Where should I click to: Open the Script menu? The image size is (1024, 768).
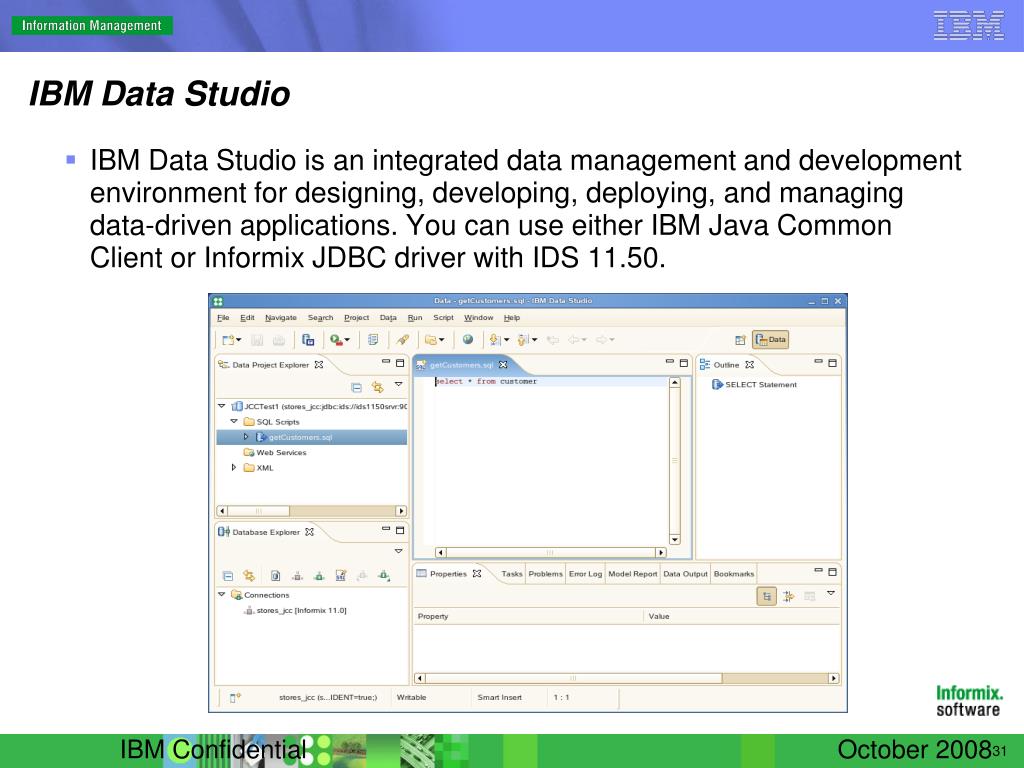pos(443,317)
